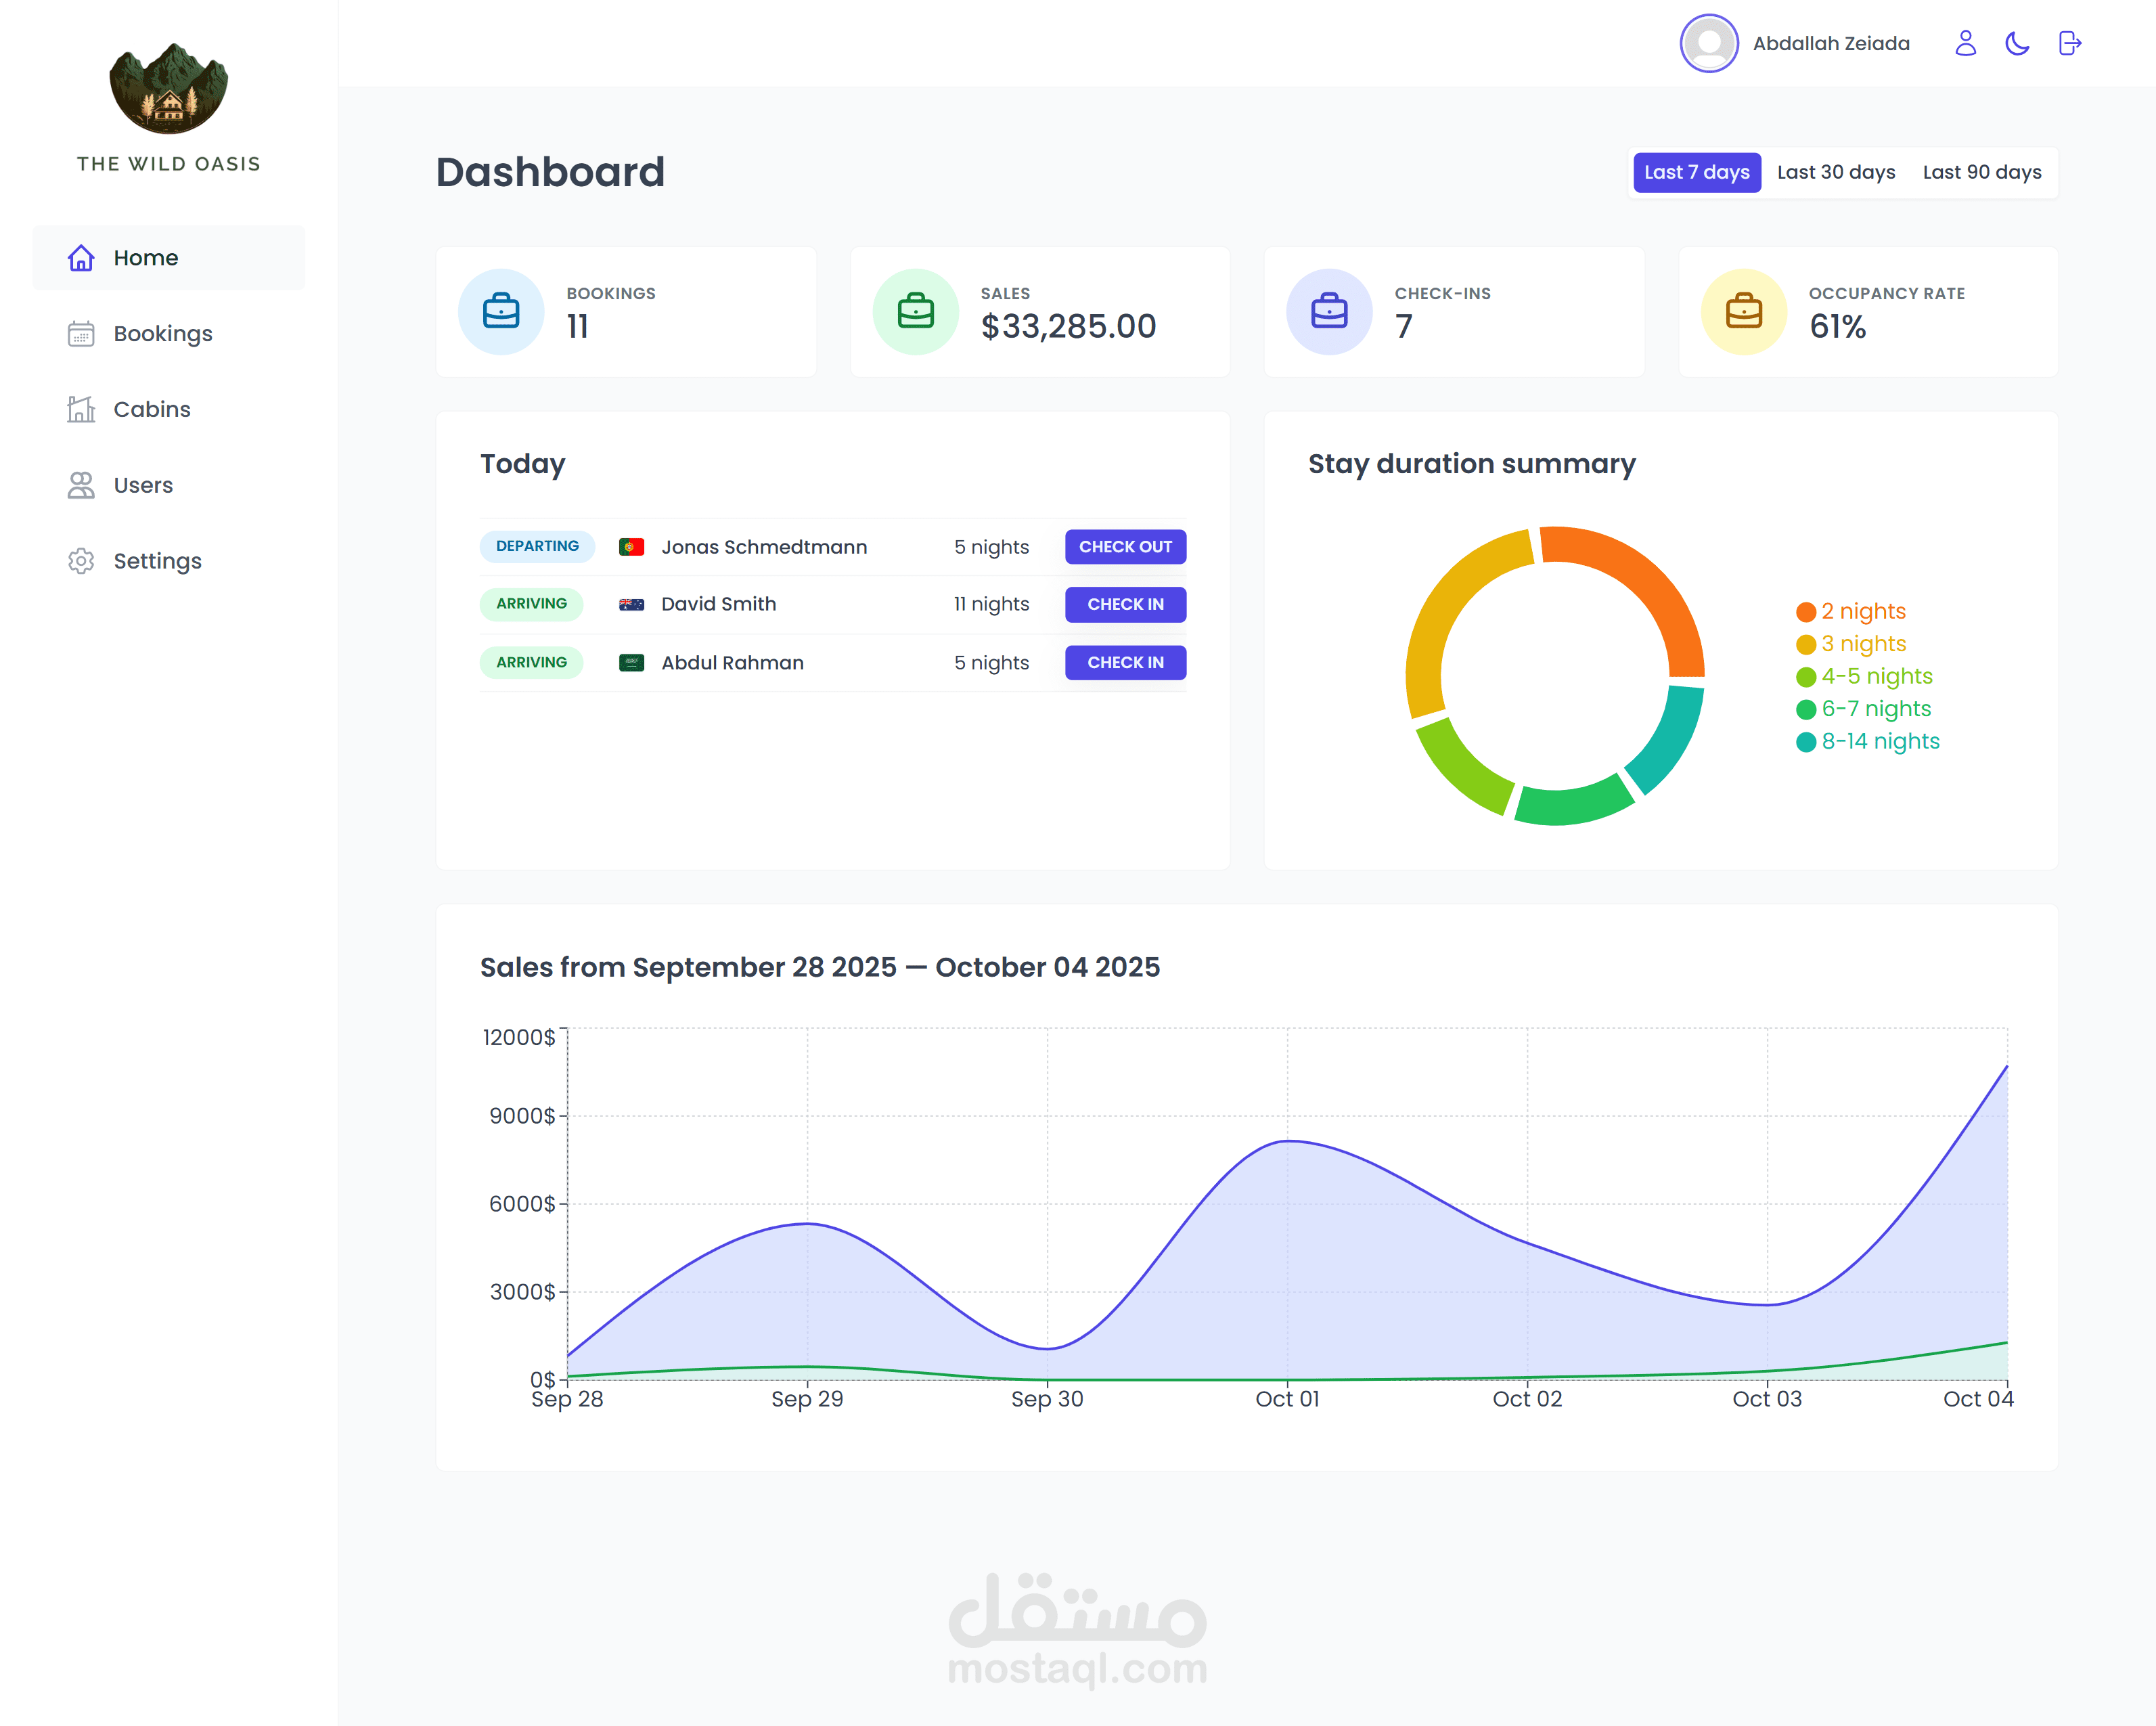The height and width of the screenshot is (1726, 2156).
Task: Toggle dark mode with moon icon
Action: [x=2017, y=43]
